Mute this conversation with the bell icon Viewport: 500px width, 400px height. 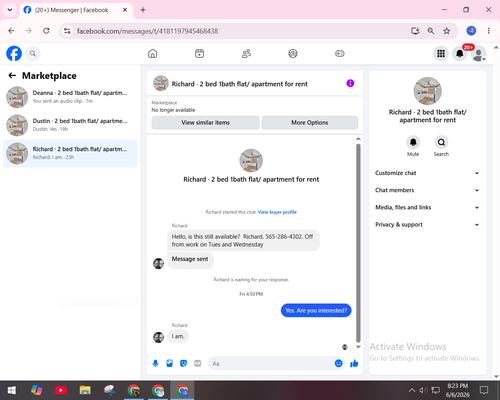[413, 142]
